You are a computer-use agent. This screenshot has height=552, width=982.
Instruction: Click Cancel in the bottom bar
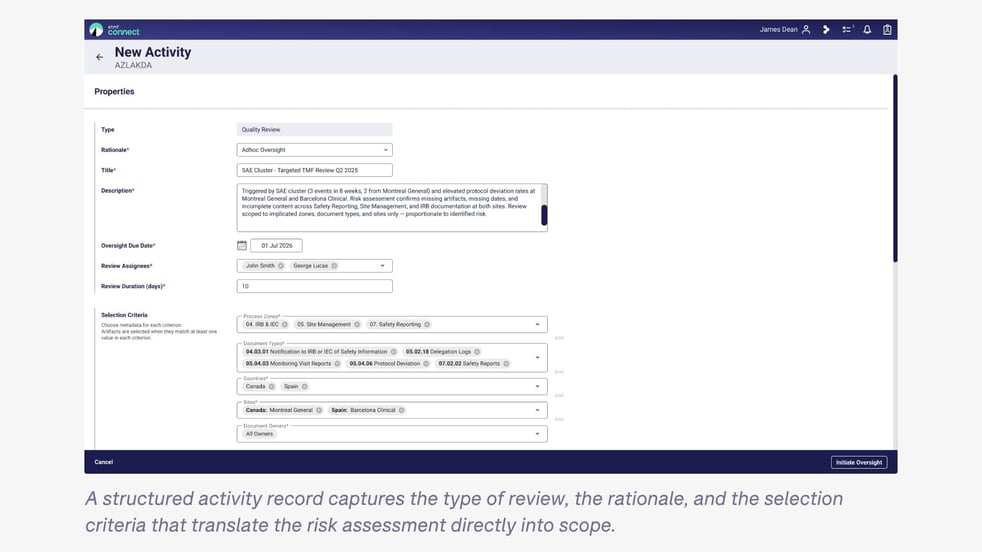point(103,462)
